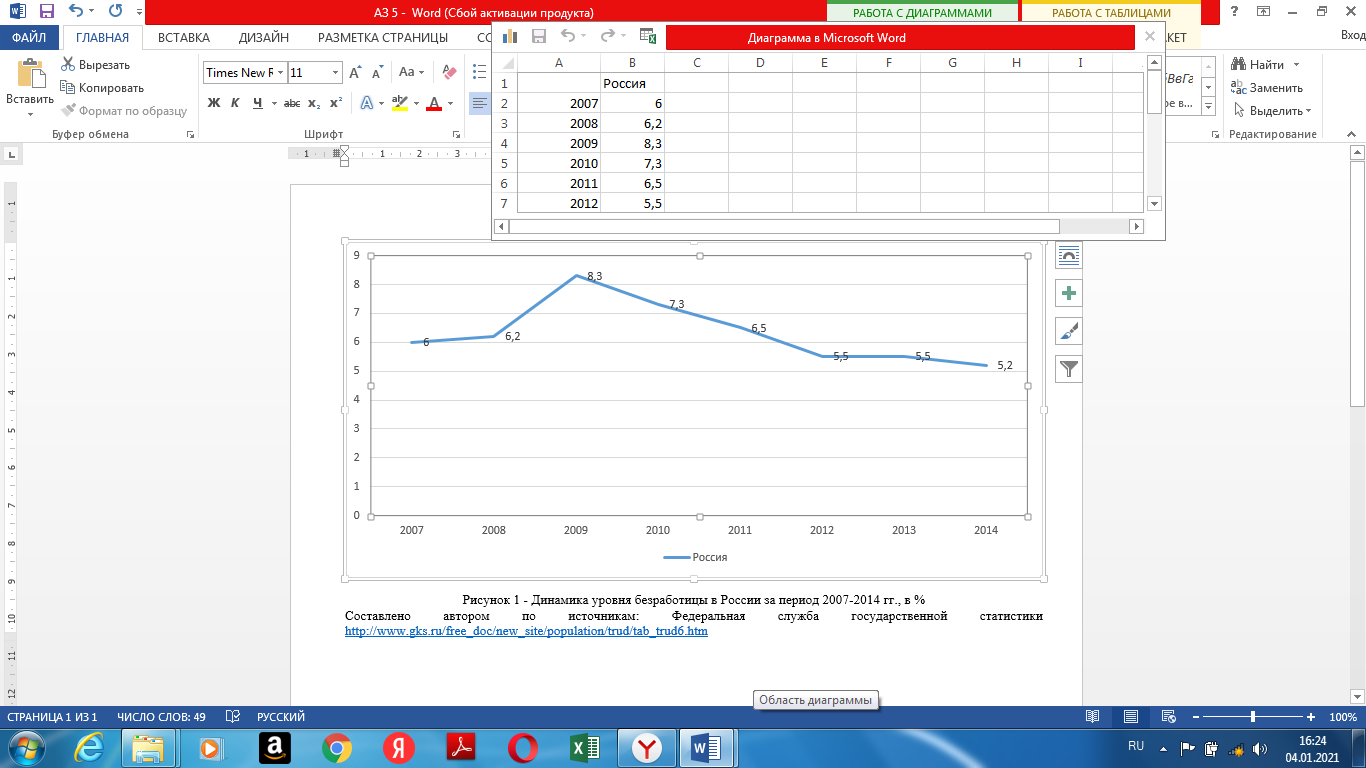This screenshot has width=1366, height=768.
Task: Open the gks.ru source hyperlink
Action: 526,631
